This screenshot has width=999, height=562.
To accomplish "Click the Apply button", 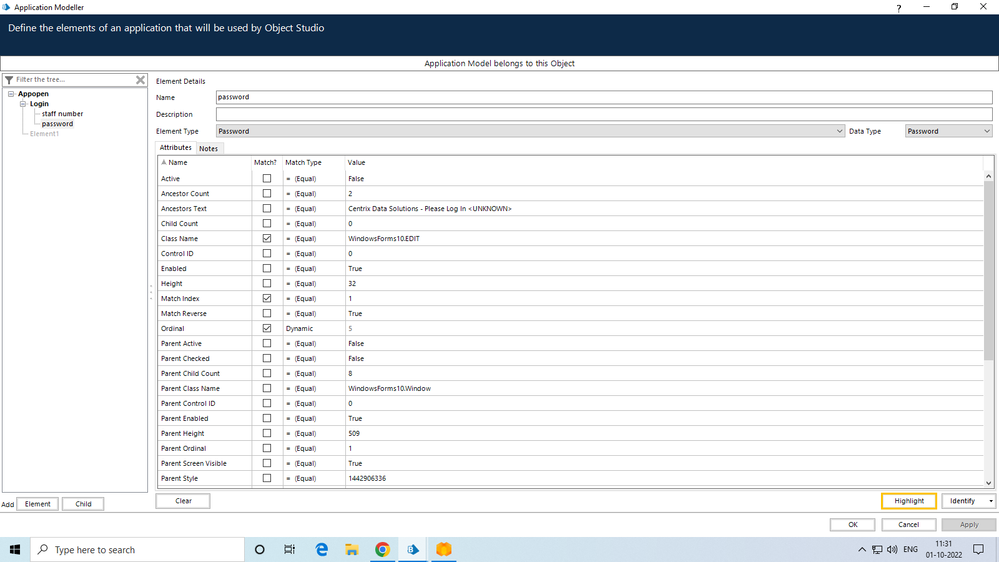I will [968, 524].
